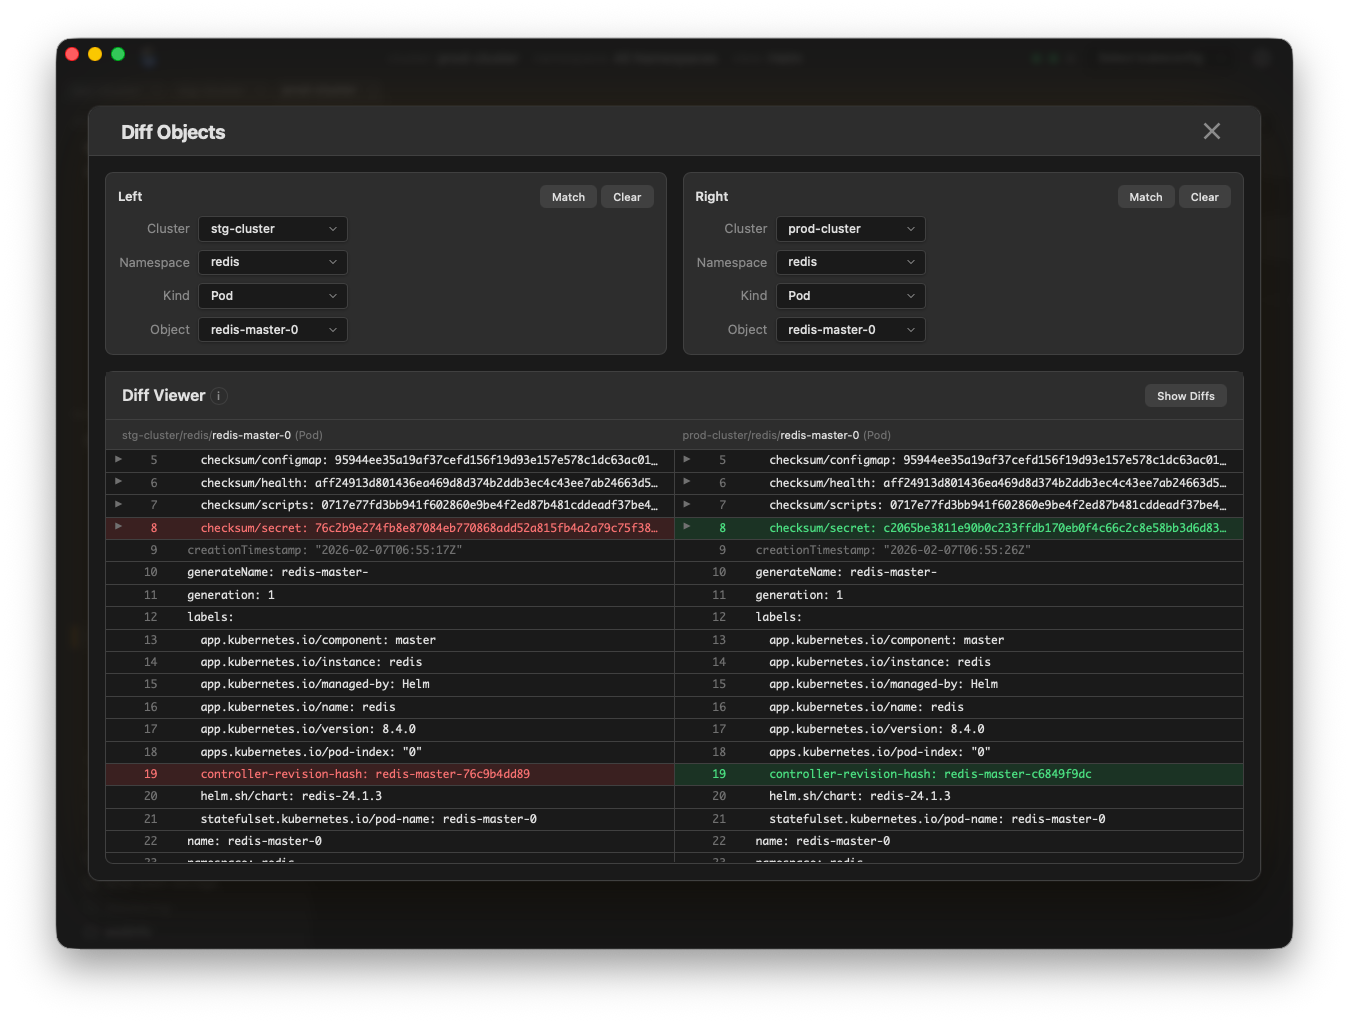Select left controller-revision-hash diff line 19
Viewport: 1349px width, 1023px height.
pyautogui.click(x=389, y=774)
